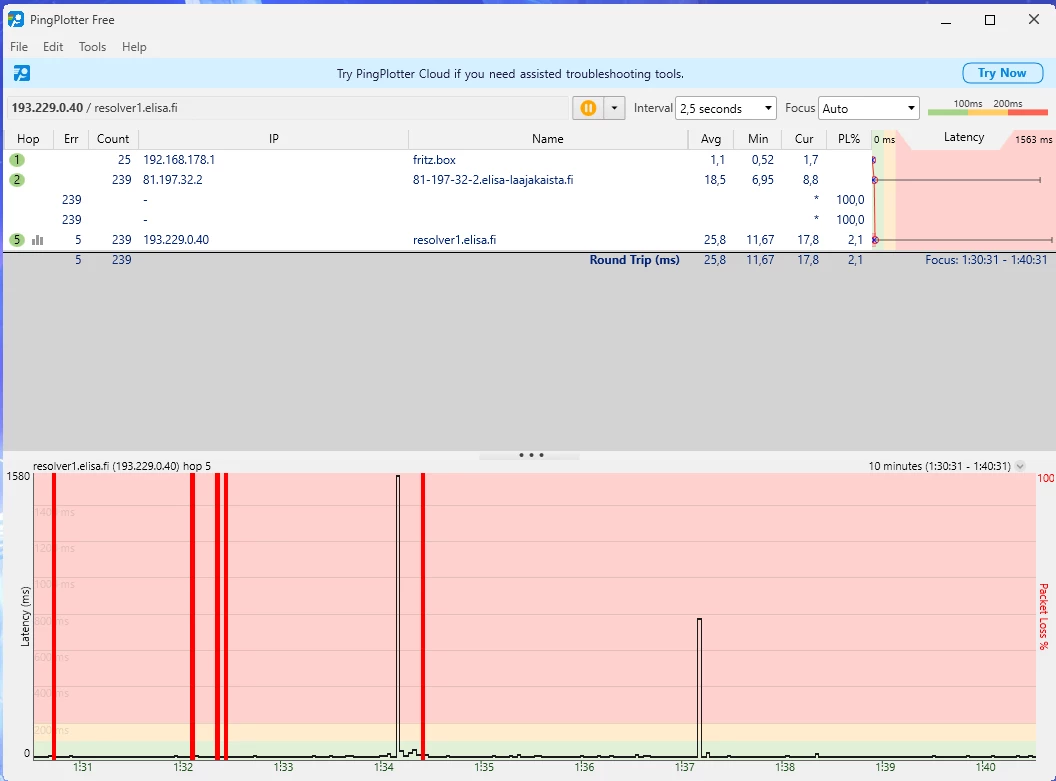Pause the trace with the orange pause button

point(588,108)
